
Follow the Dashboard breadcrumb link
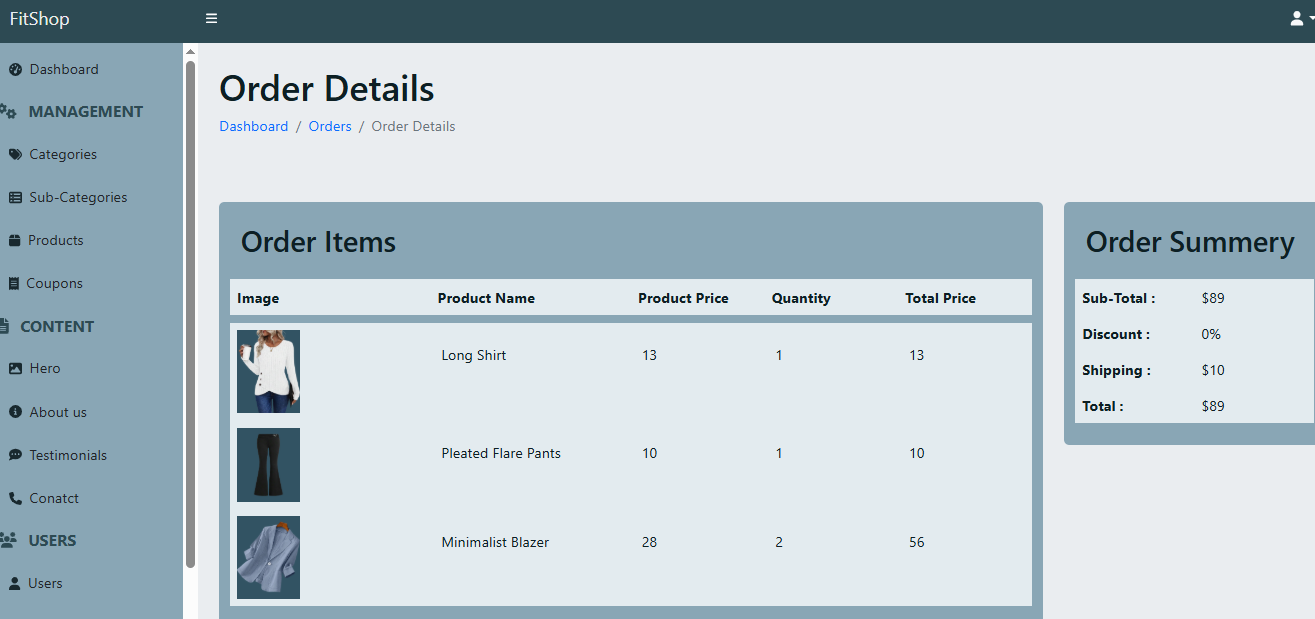pos(253,127)
